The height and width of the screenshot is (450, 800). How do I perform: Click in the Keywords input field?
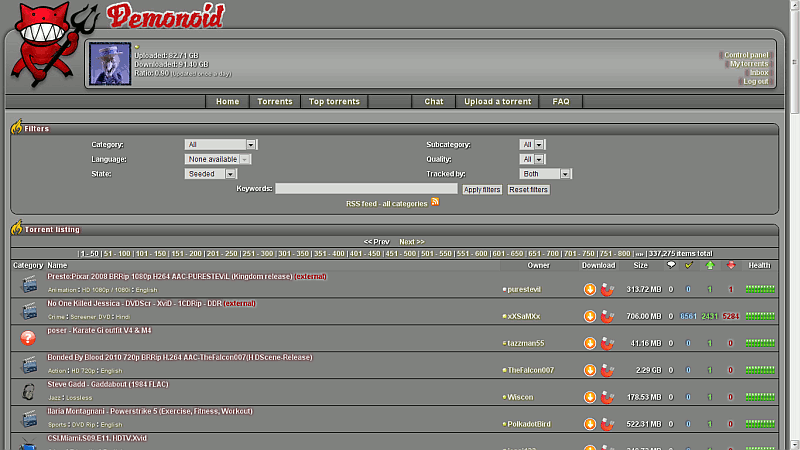point(366,188)
